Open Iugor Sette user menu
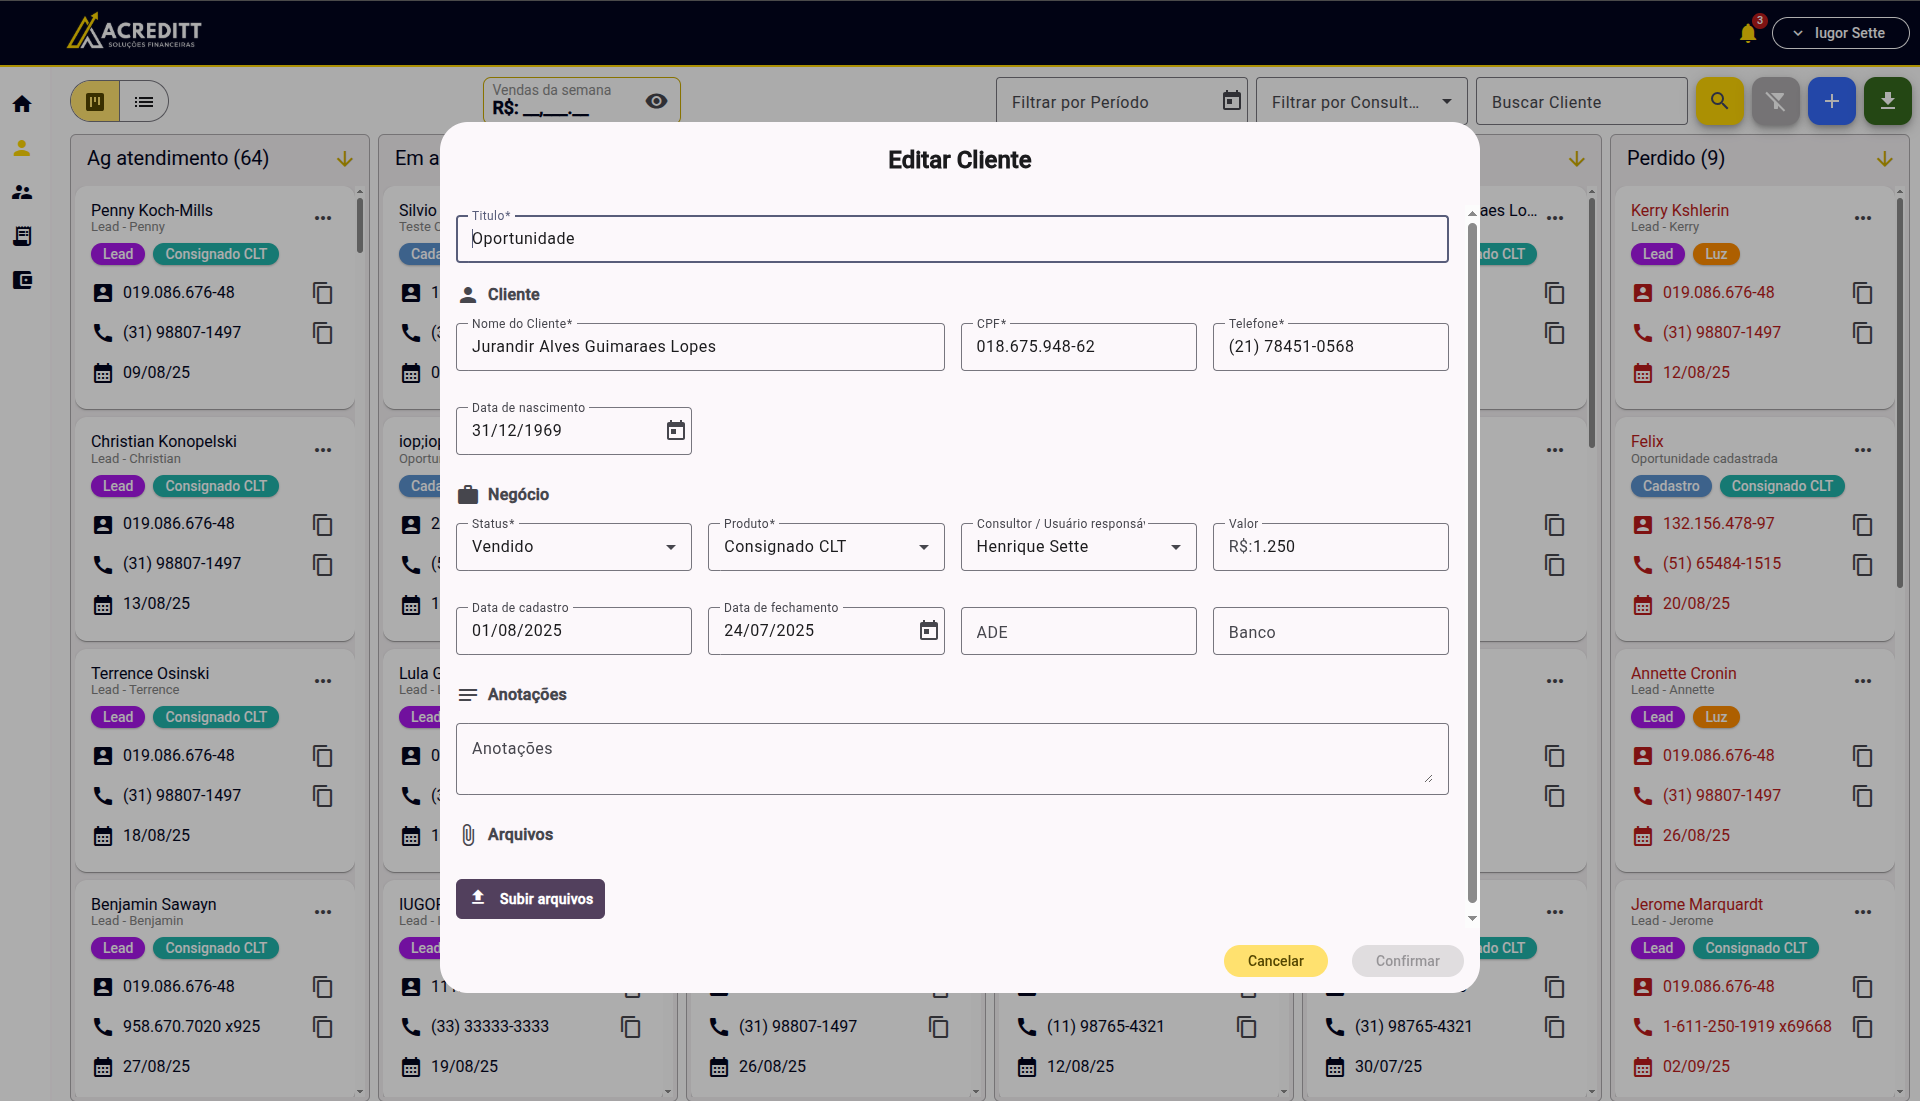 click(1840, 33)
